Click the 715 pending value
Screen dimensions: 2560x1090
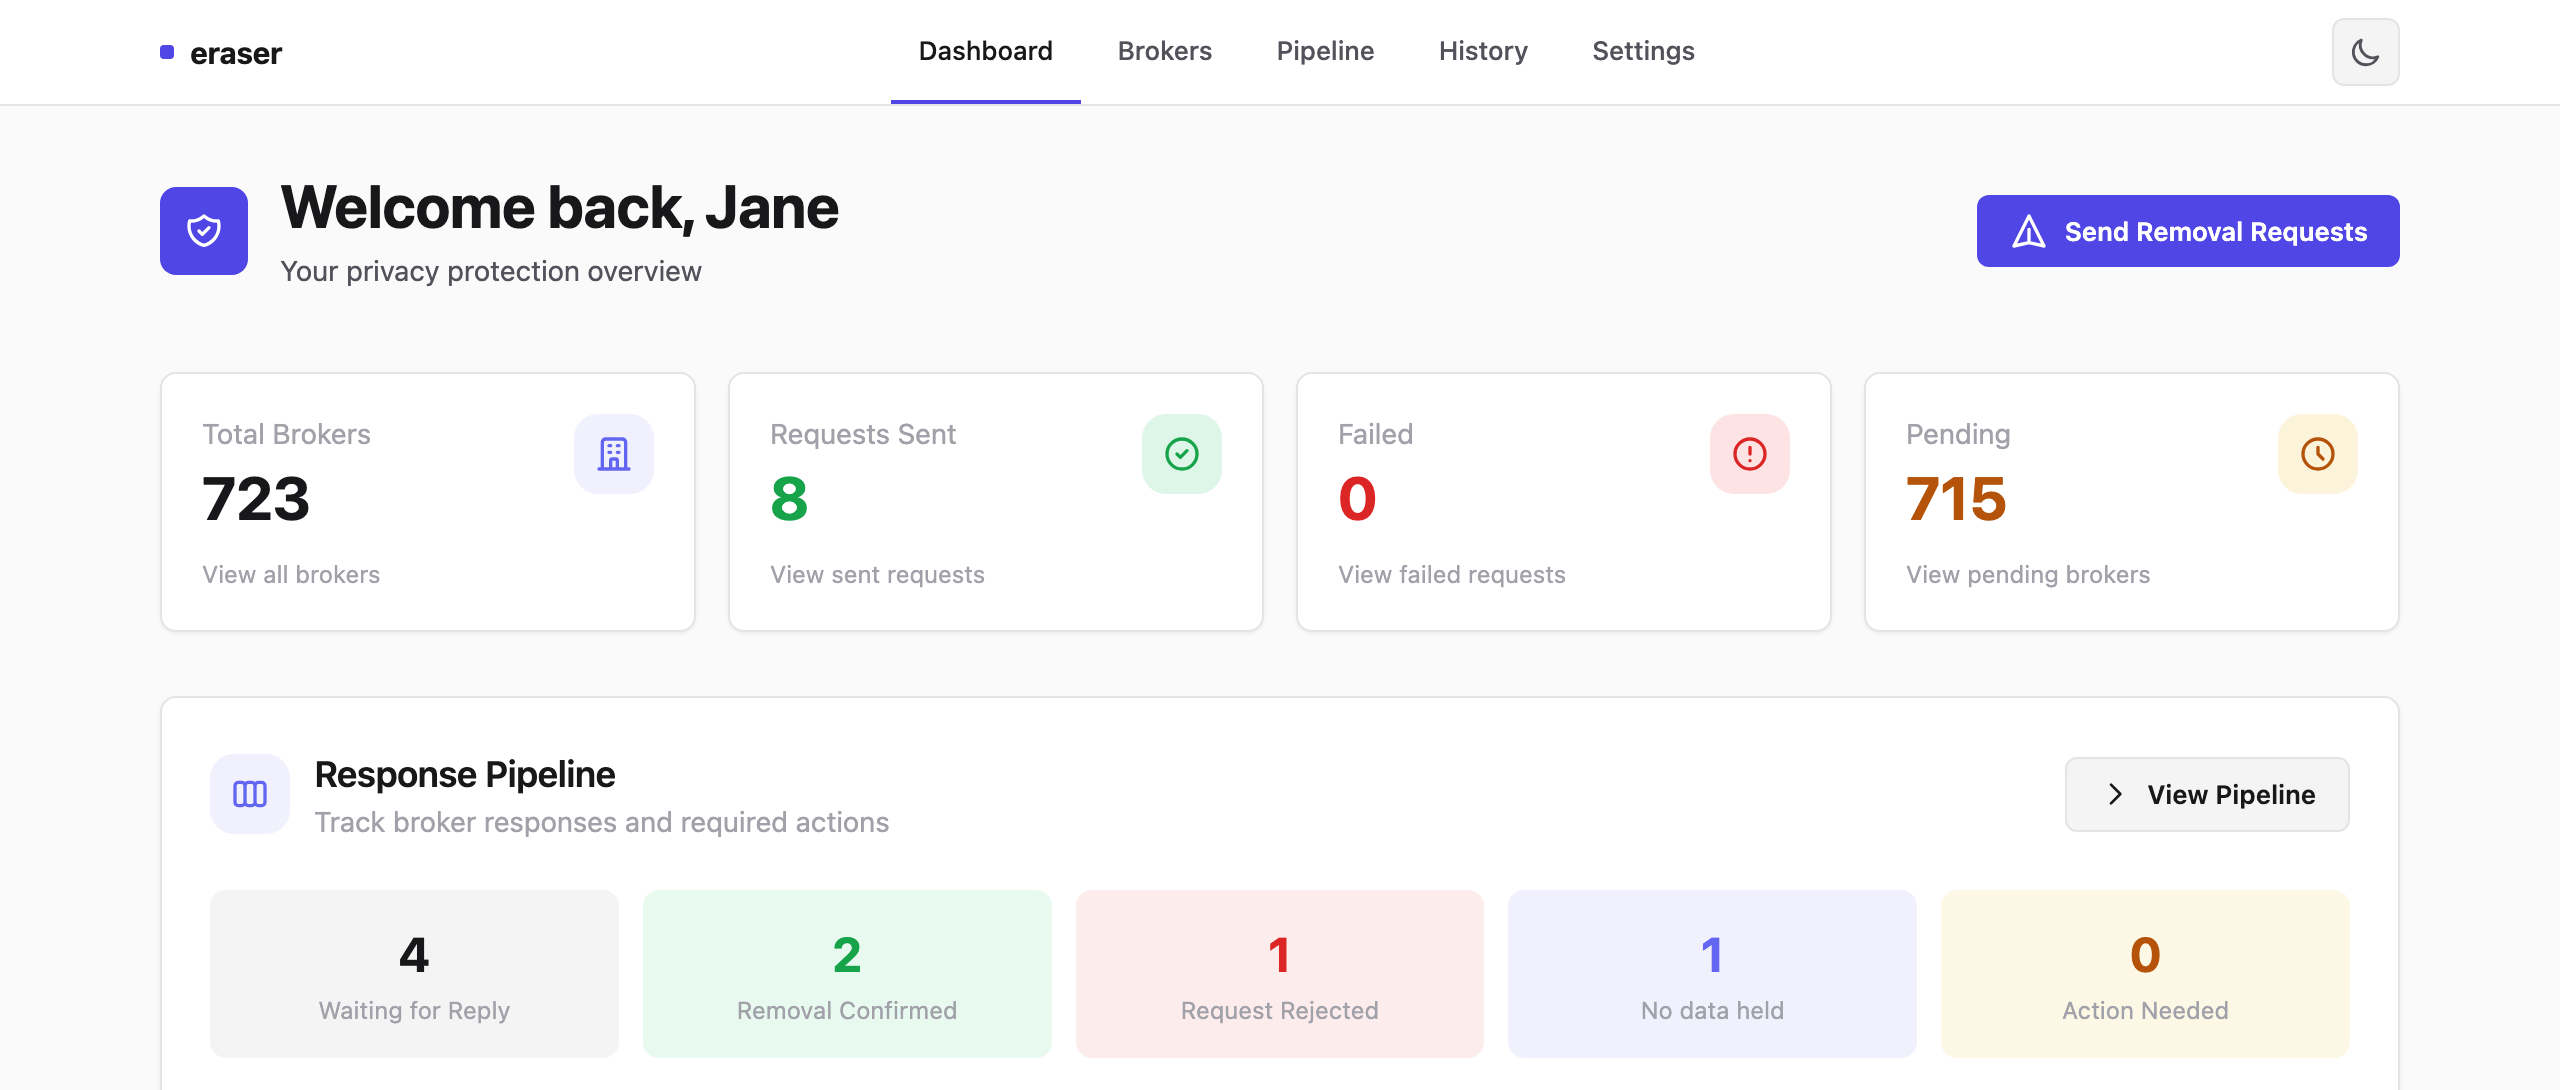click(1956, 499)
